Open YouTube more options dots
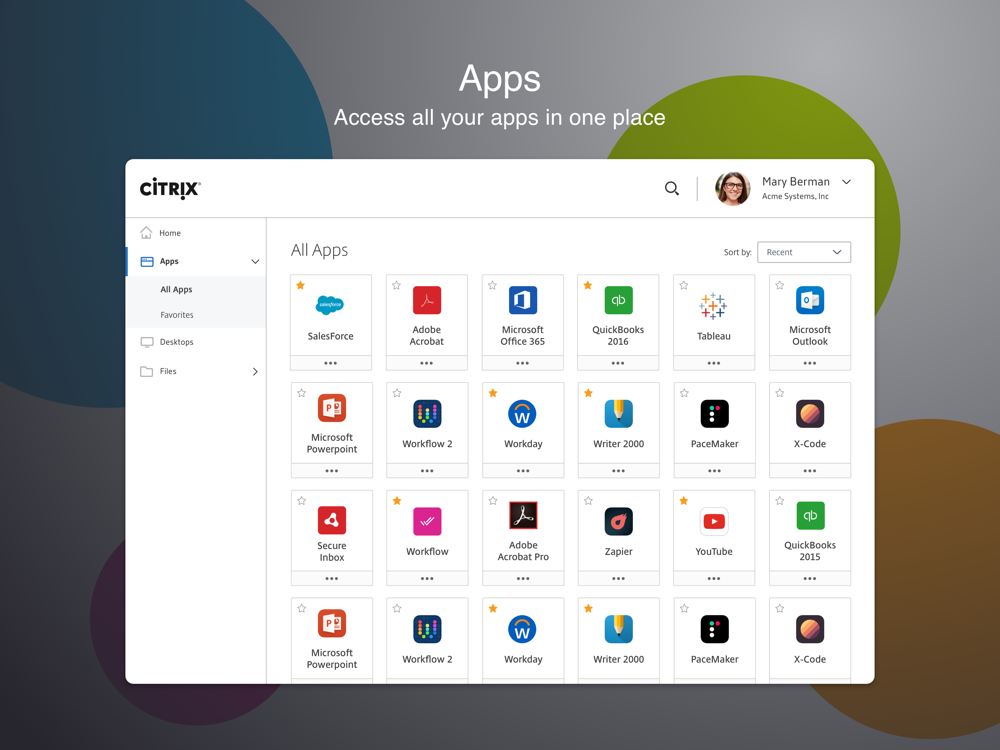The height and width of the screenshot is (750, 1000). click(x=714, y=578)
